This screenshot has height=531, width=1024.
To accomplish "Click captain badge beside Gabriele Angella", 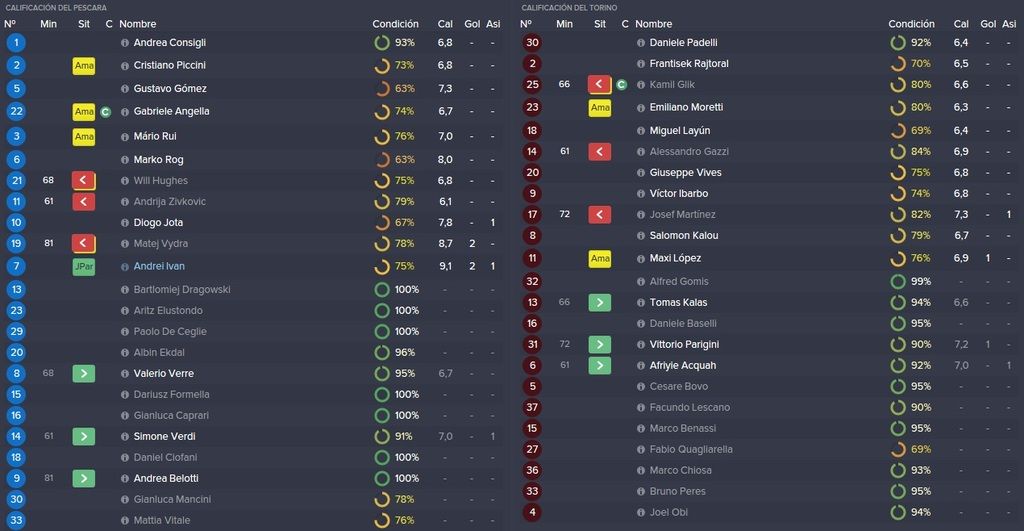I will (105, 112).
